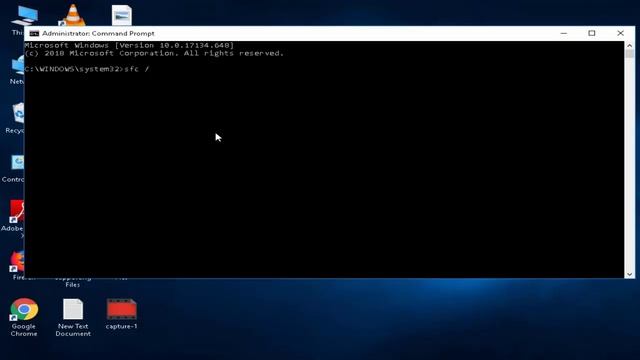The height and width of the screenshot is (360, 640).
Task: Minimize the Command Prompt window
Action: pyautogui.click(x=564, y=33)
